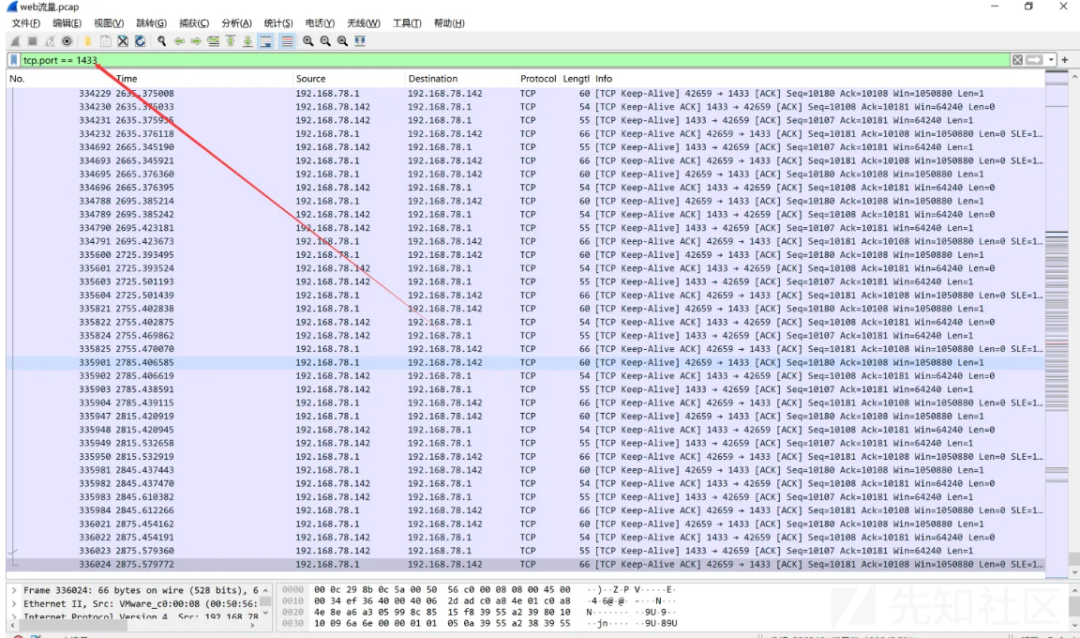Select packet number 336024
Screen dimensions: 1080x638
tap(526, 564)
